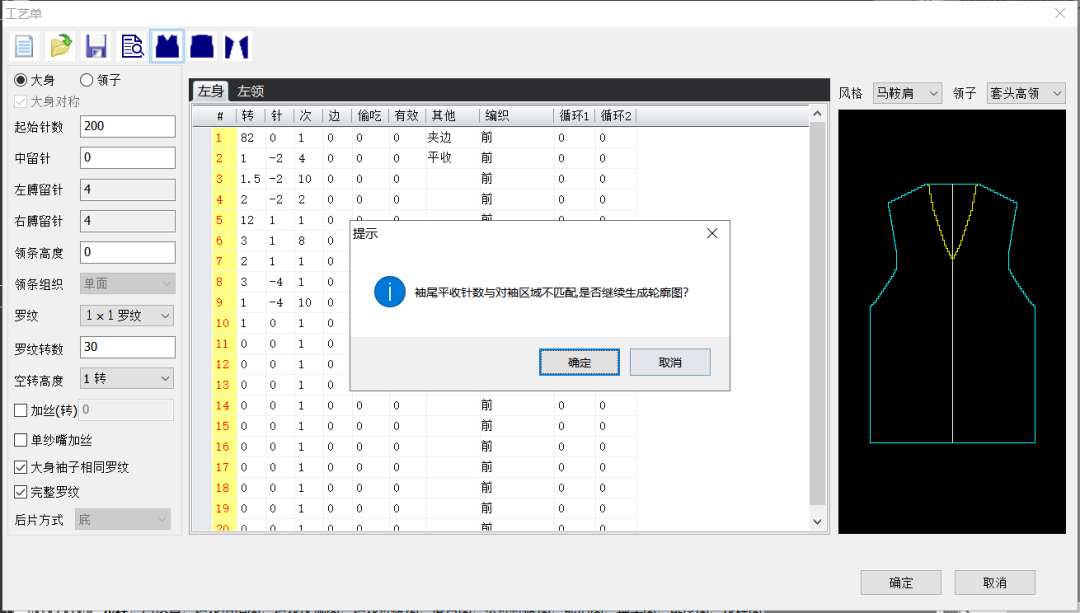Viewport: 1080px width, 613px height.
Task: Click the new document toolbar icon
Action: pos(24,46)
